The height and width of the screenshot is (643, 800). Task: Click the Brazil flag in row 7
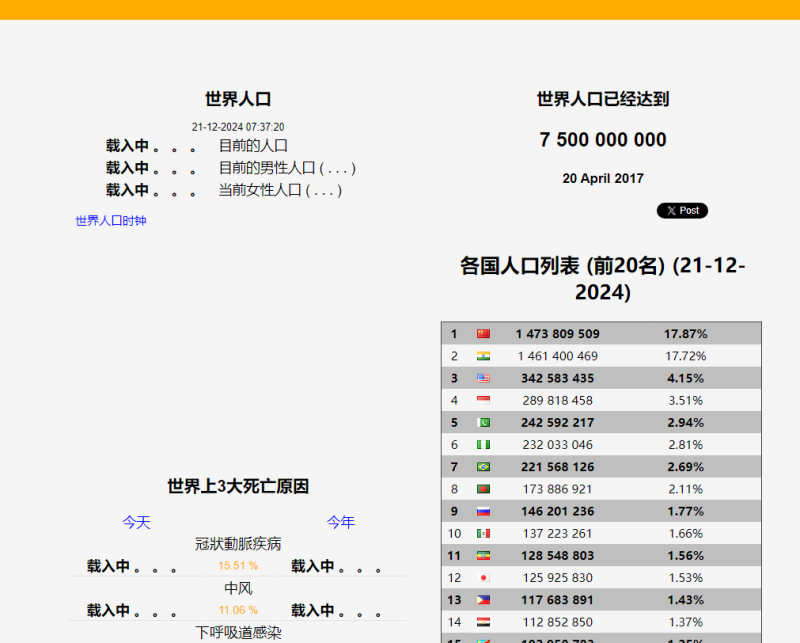(484, 467)
